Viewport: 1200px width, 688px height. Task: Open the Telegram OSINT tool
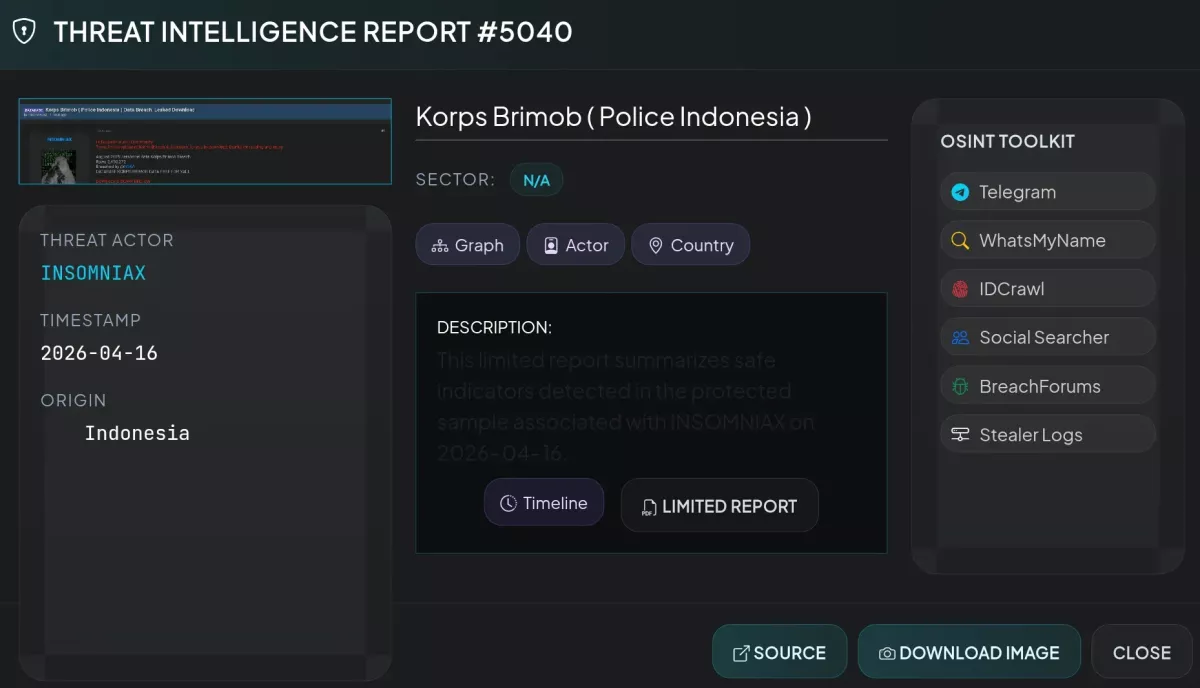pos(1048,192)
